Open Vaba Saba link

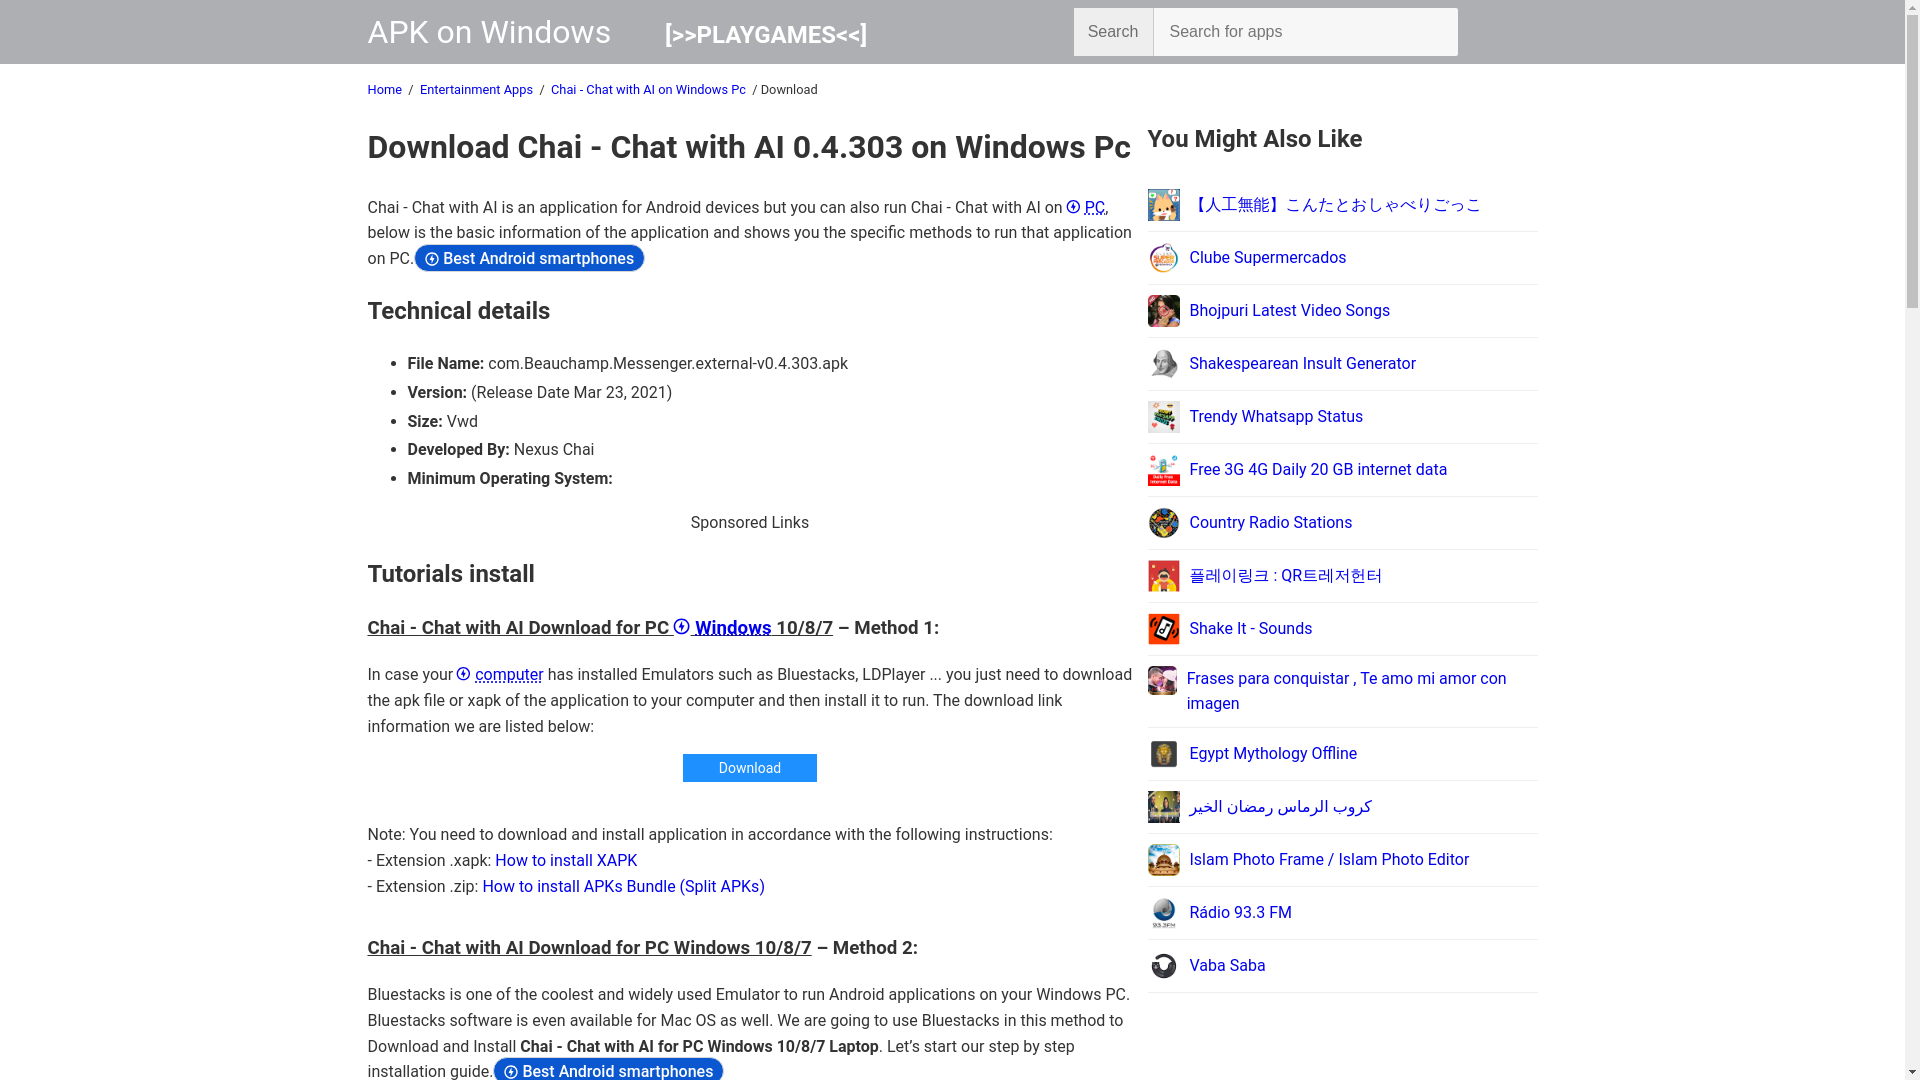[x=1227, y=966]
